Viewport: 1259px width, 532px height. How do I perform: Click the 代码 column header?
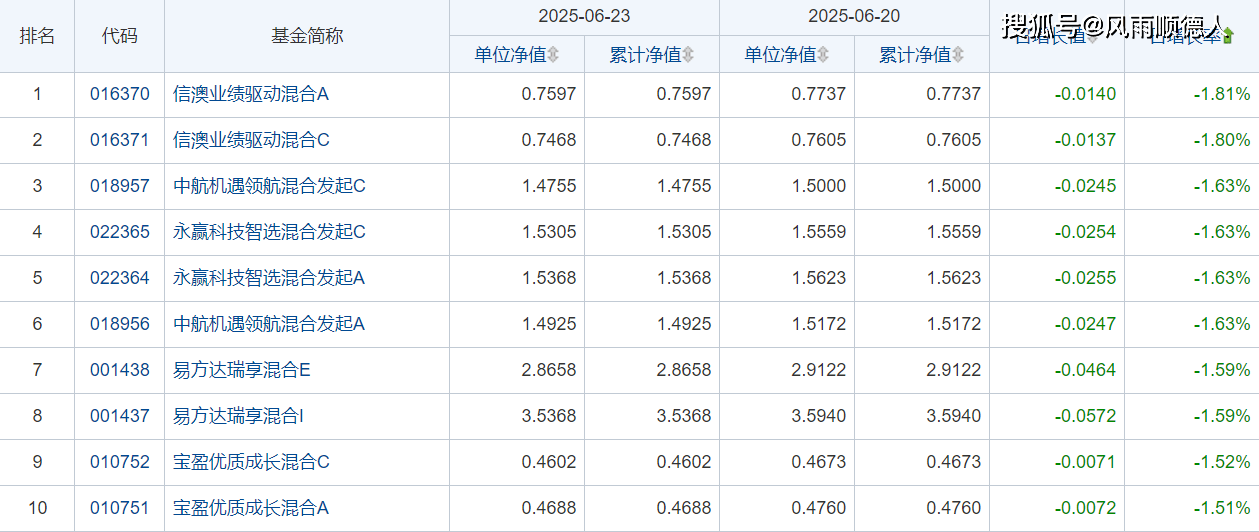pos(120,36)
